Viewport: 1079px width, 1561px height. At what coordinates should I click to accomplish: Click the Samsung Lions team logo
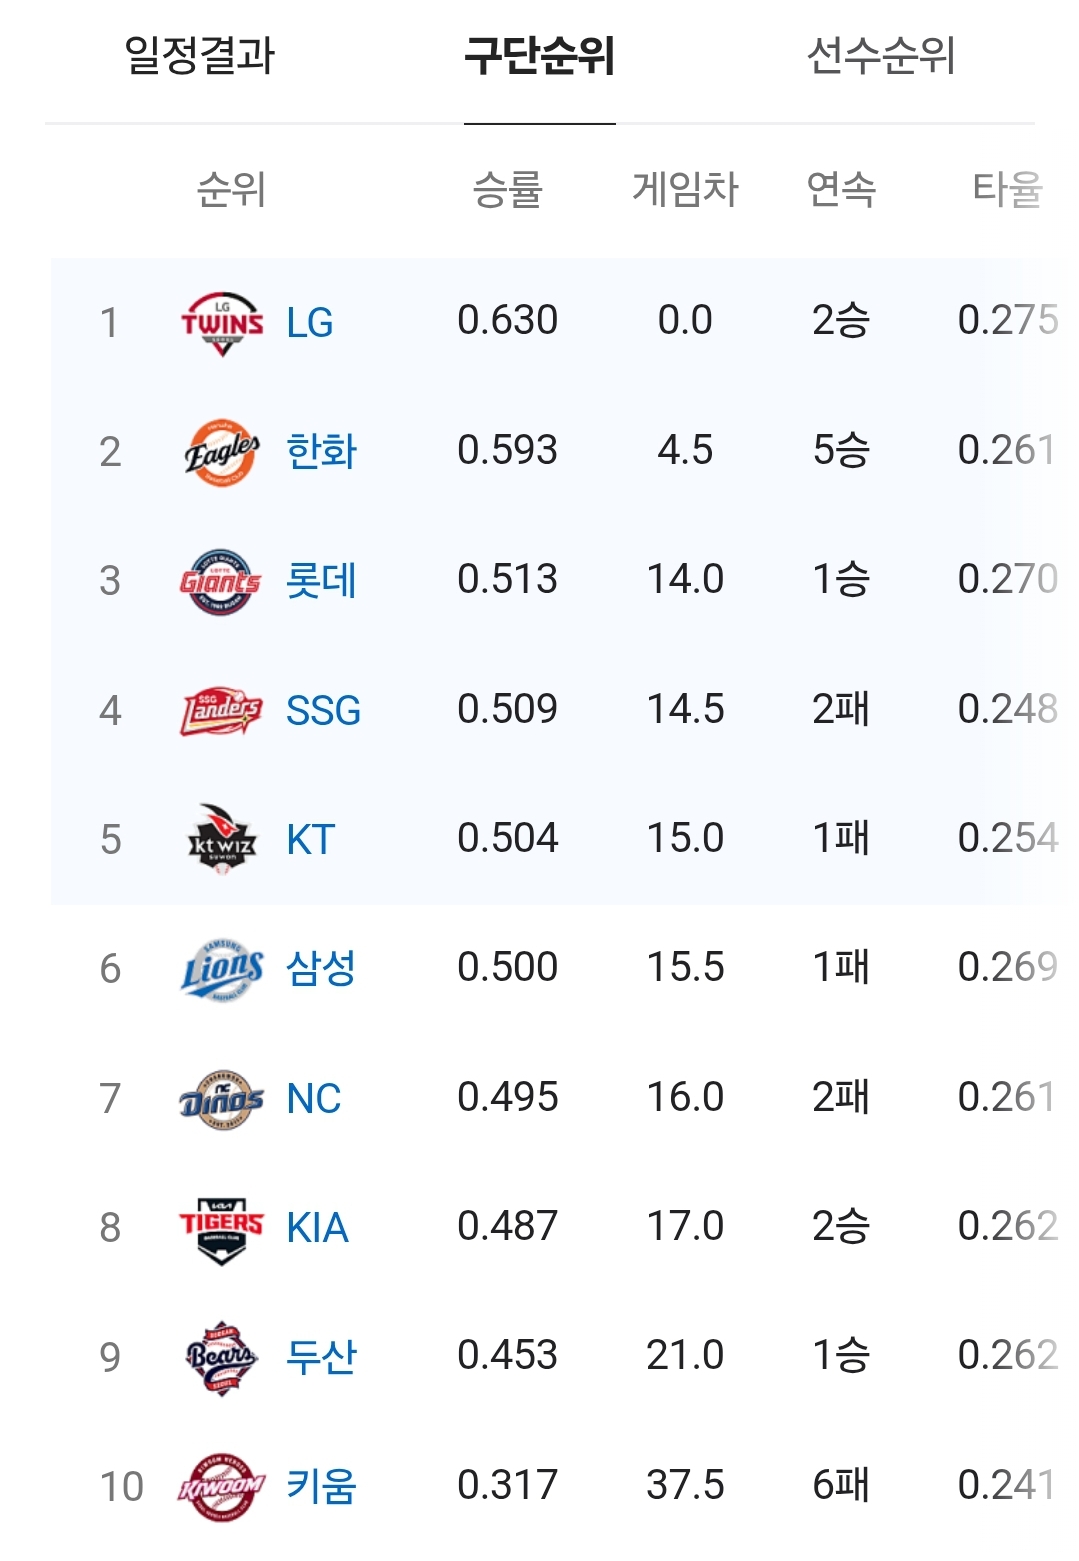pyautogui.click(x=222, y=969)
